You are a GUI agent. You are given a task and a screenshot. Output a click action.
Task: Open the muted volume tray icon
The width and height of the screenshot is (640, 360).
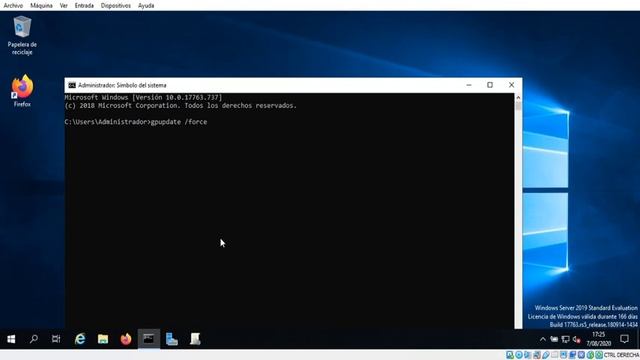(576, 339)
